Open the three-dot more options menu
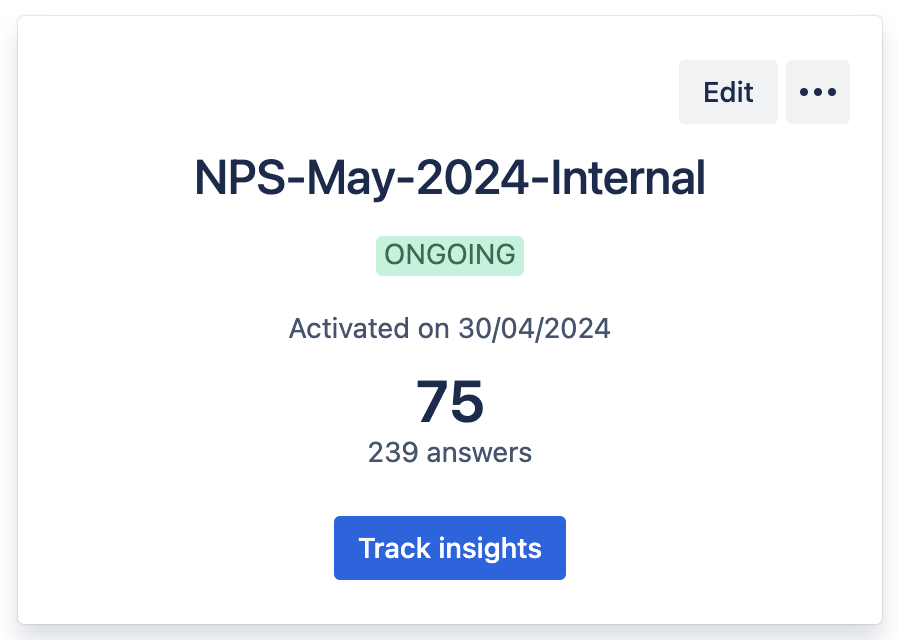The image size is (898, 640). pyautogui.click(x=817, y=92)
